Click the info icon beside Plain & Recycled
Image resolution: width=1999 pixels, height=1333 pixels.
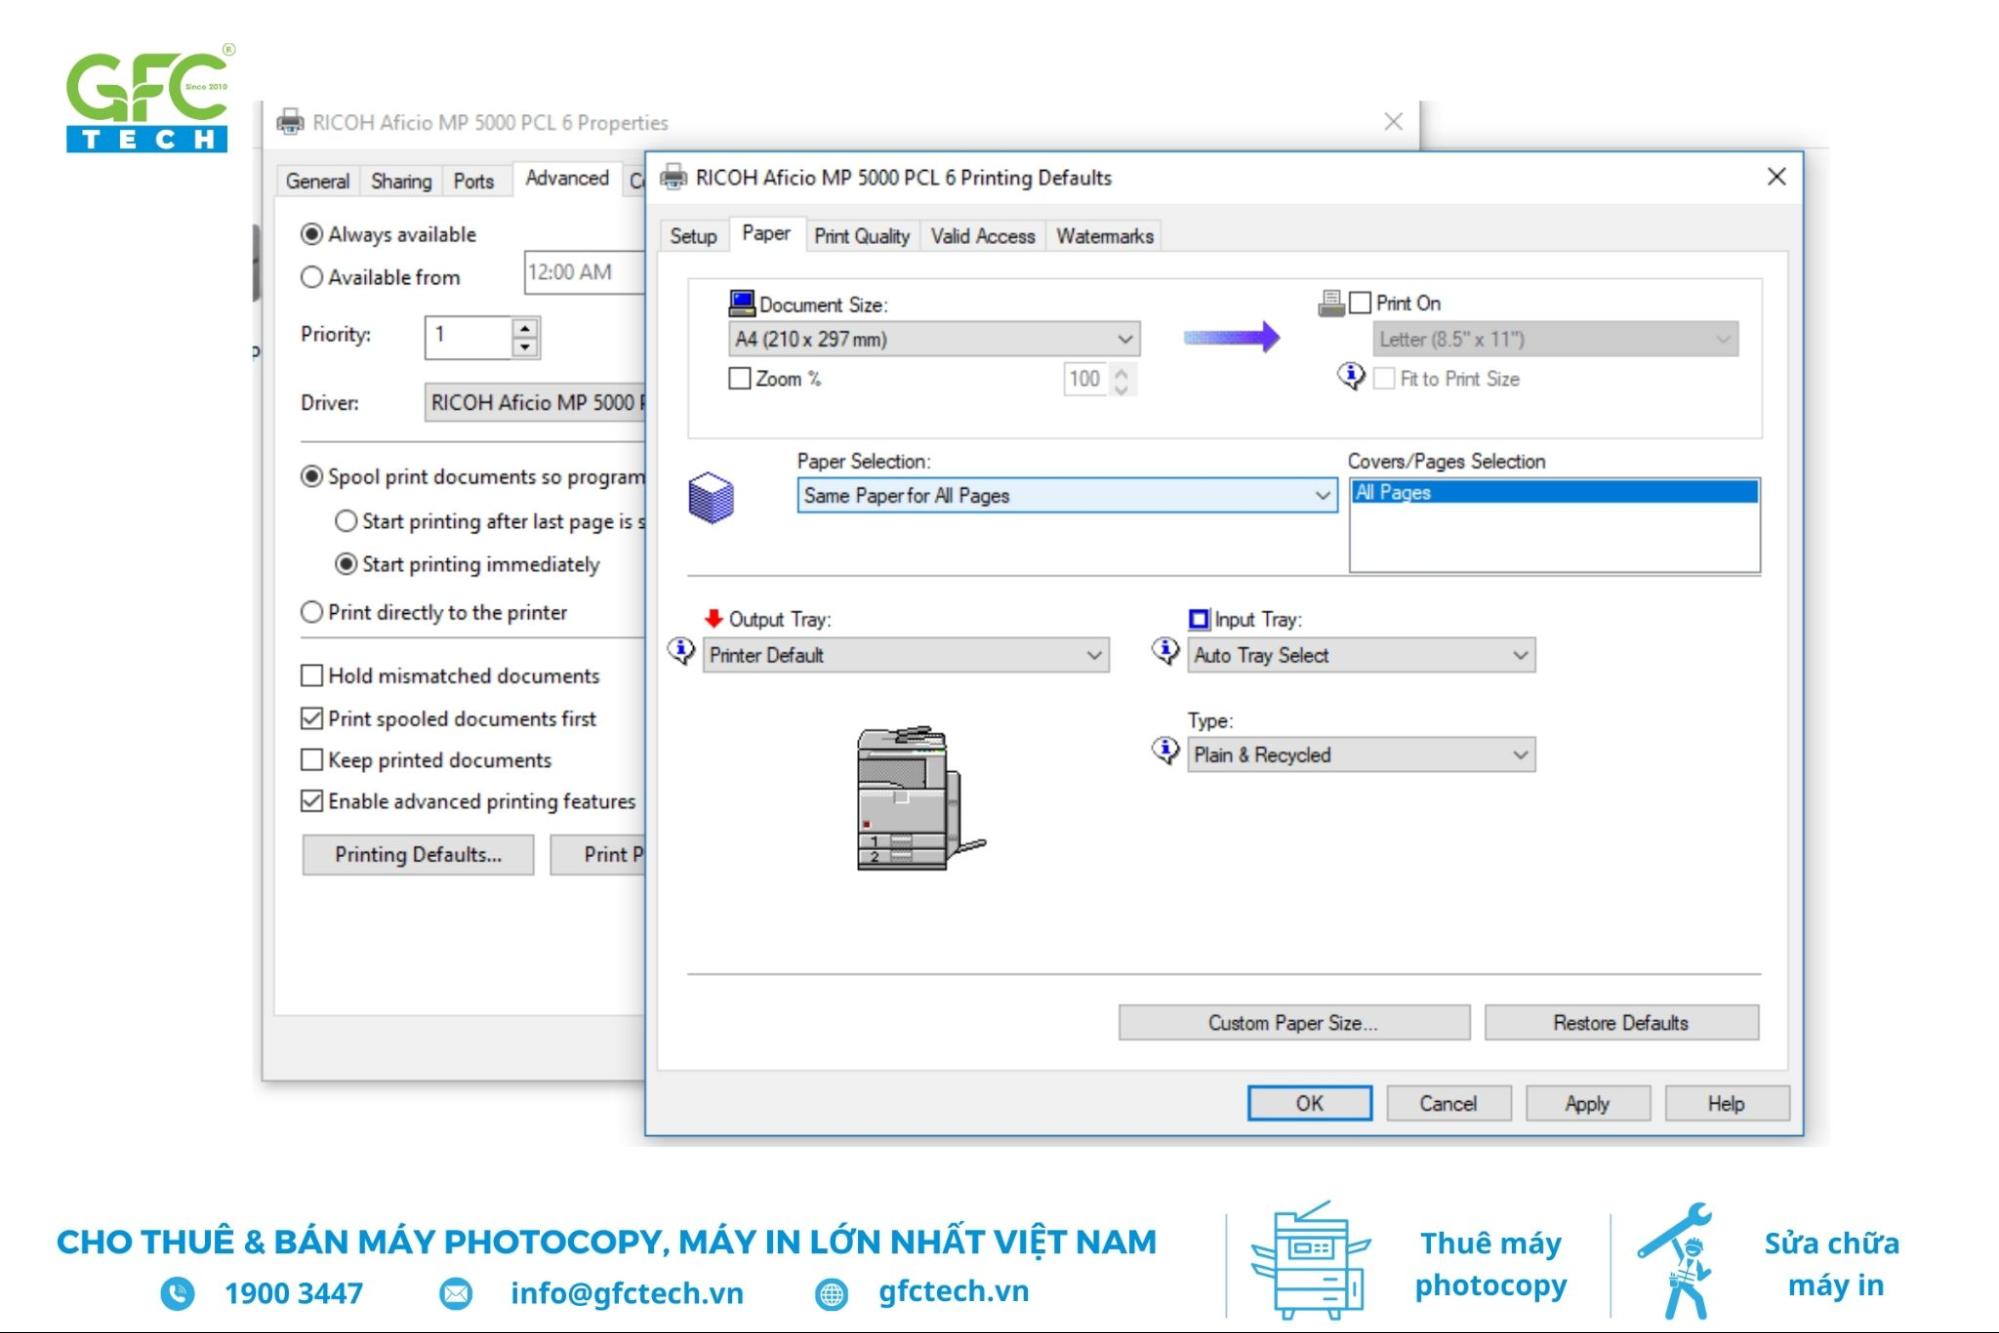(1165, 751)
